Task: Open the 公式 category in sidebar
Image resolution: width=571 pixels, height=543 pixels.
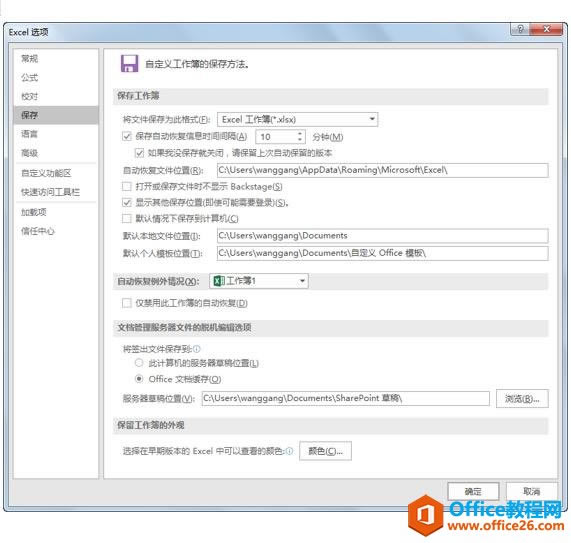Action: 29,77
